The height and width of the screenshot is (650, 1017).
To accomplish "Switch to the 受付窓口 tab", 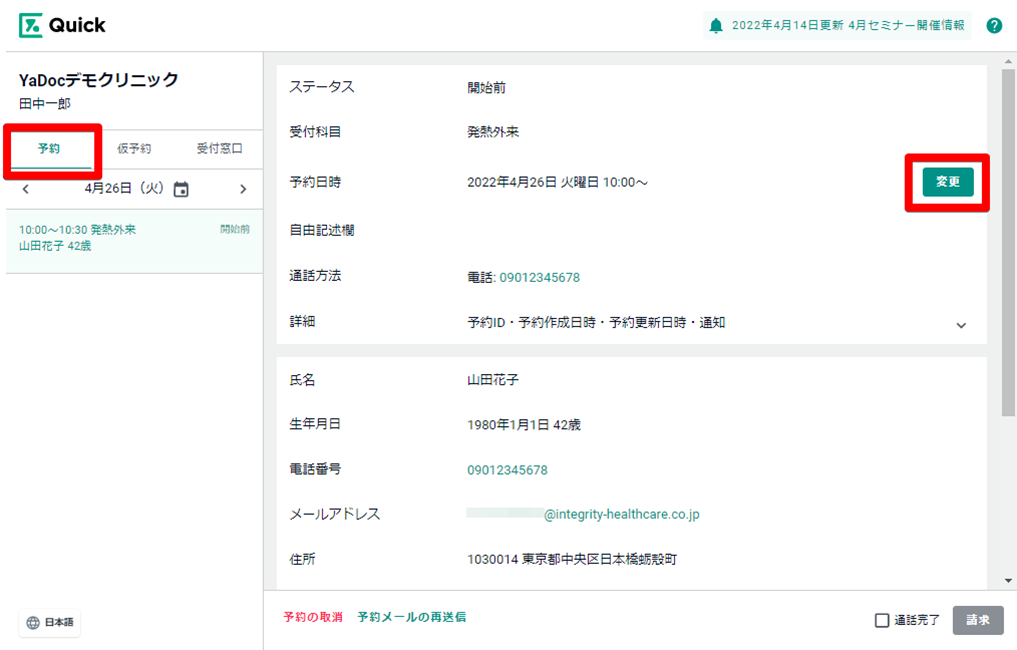I will 219,149.
